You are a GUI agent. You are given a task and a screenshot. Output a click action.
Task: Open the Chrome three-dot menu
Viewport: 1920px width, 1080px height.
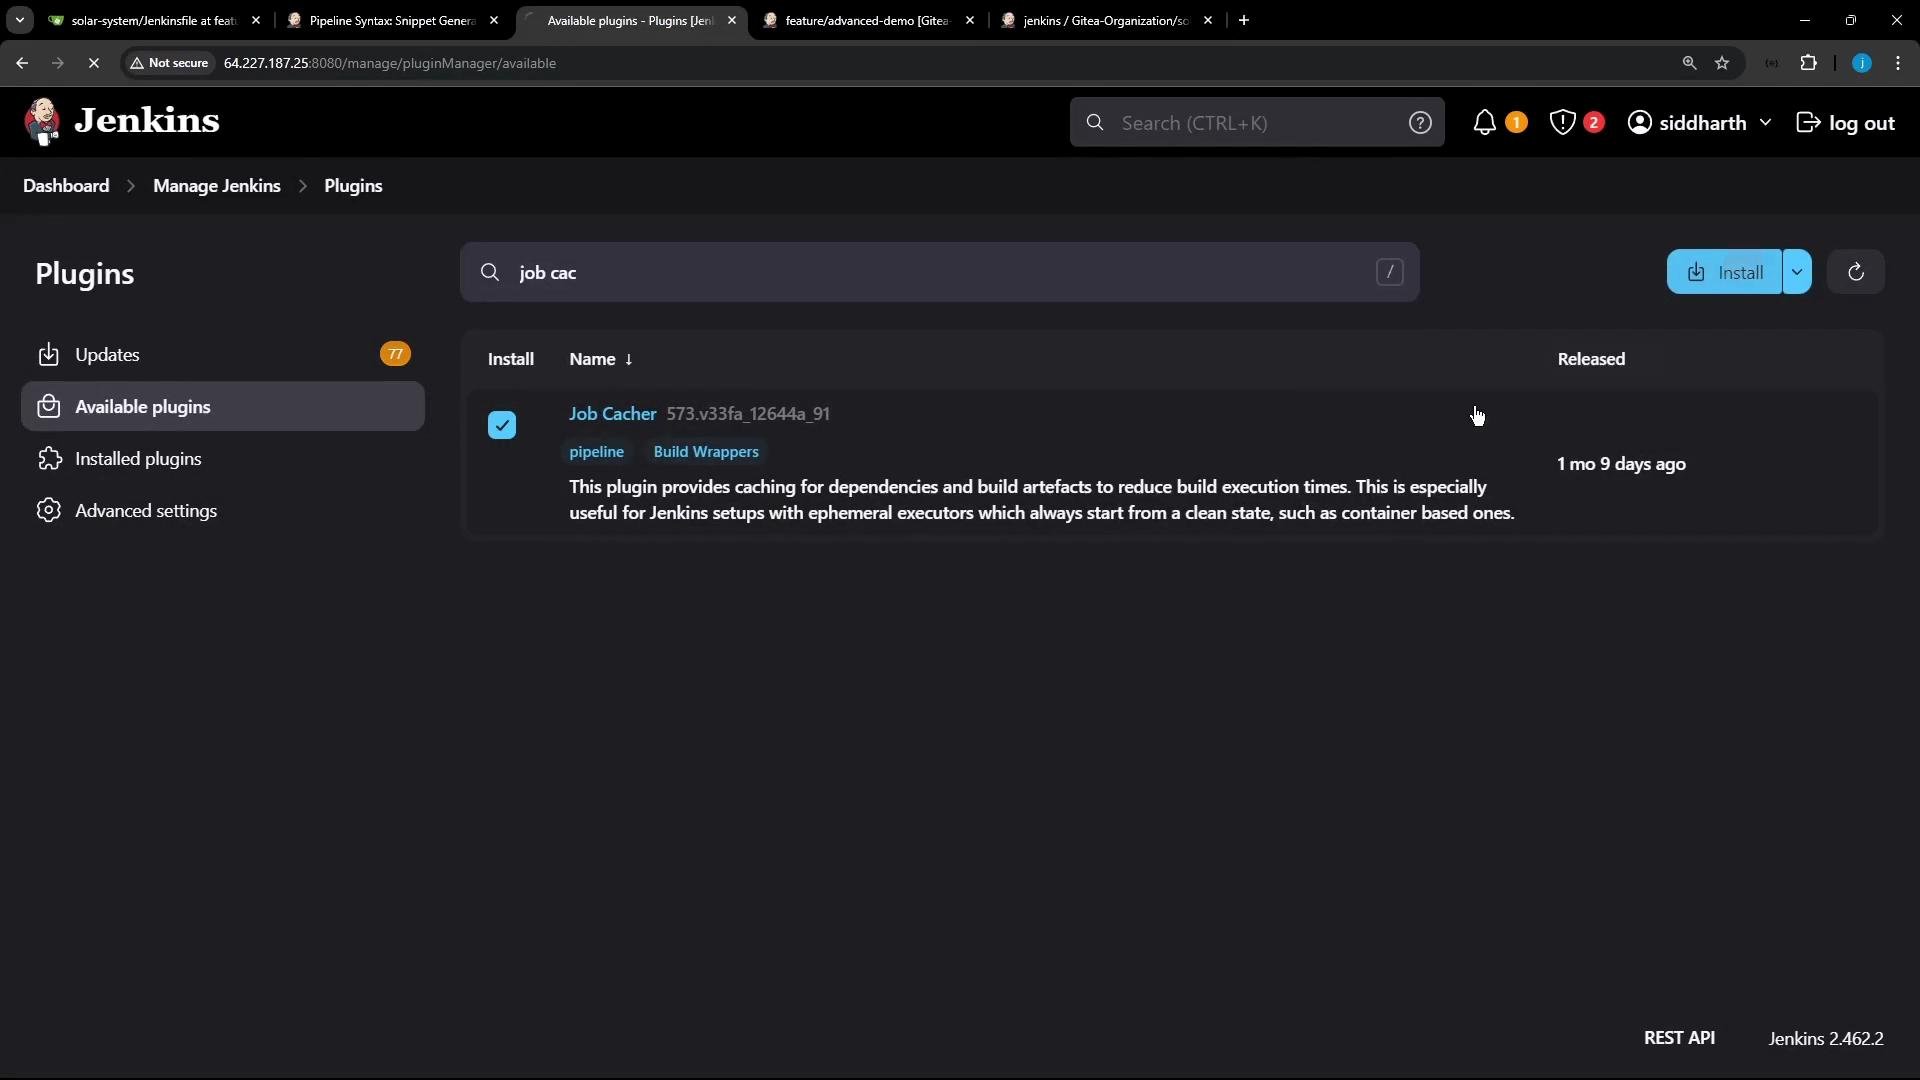(1898, 63)
